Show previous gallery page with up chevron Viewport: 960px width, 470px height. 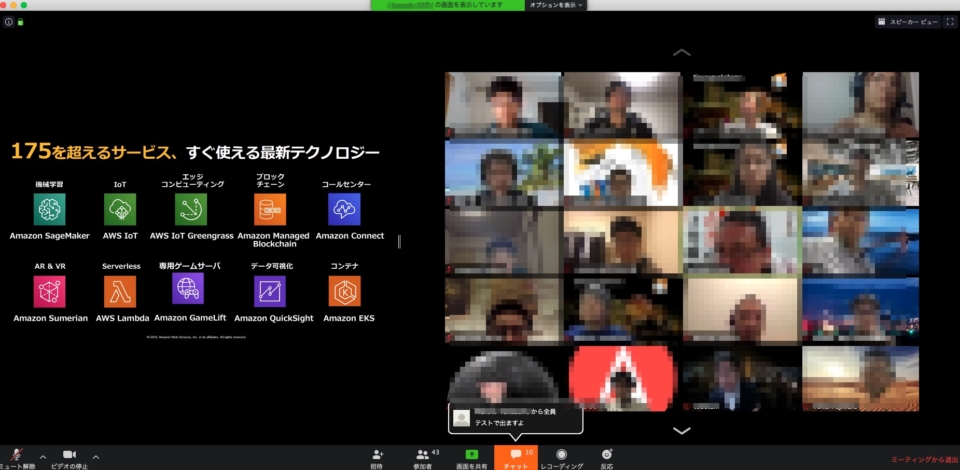pyautogui.click(x=681, y=53)
